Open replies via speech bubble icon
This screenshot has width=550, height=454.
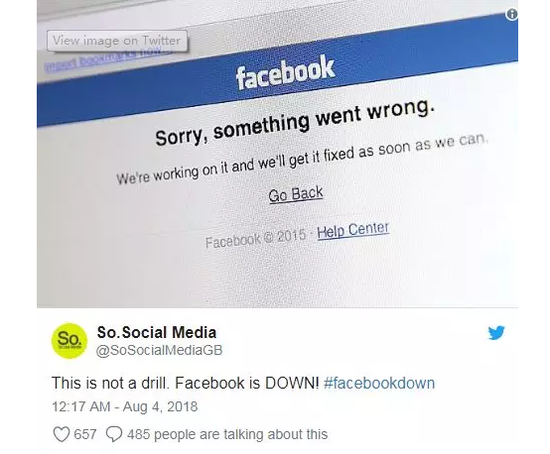pos(114,434)
